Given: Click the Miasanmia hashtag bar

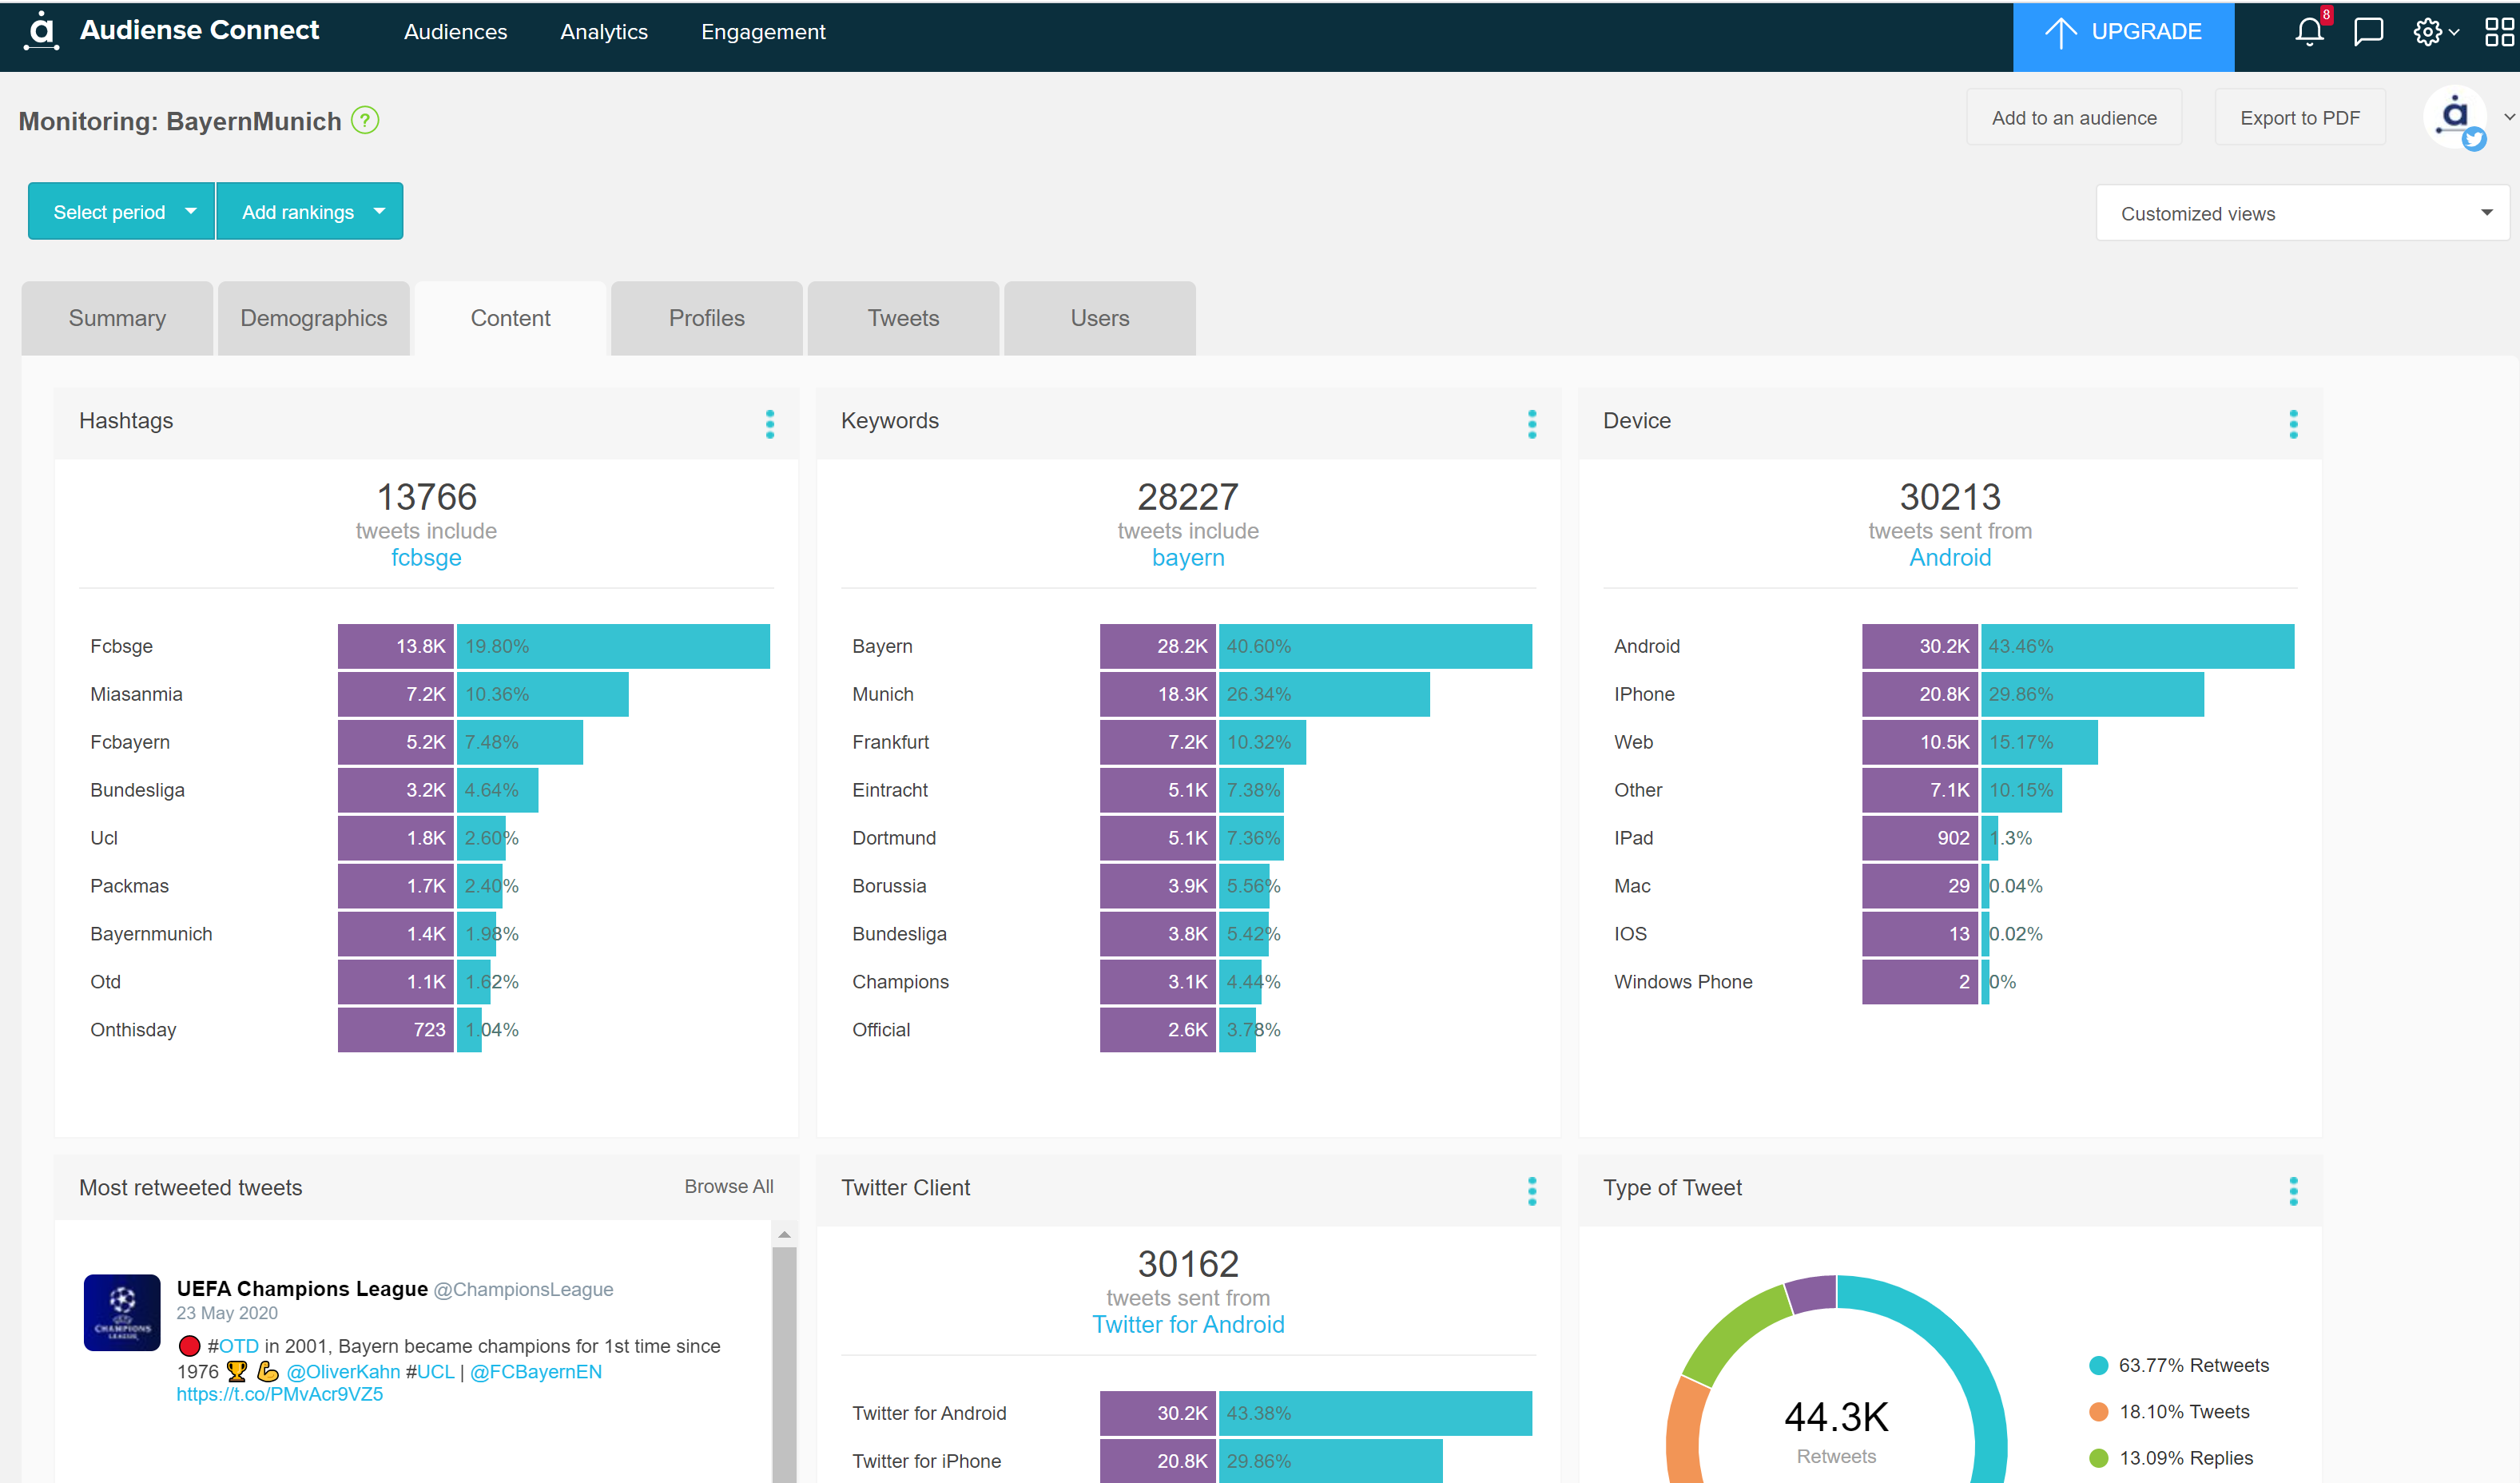Looking at the screenshot, I should (x=542, y=694).
